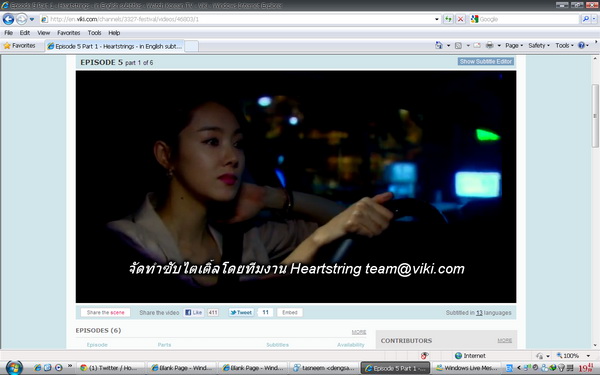The width and height of the screenshot is (600, 375).
Task: Open the Favorites menu
Action: [69, 33]
